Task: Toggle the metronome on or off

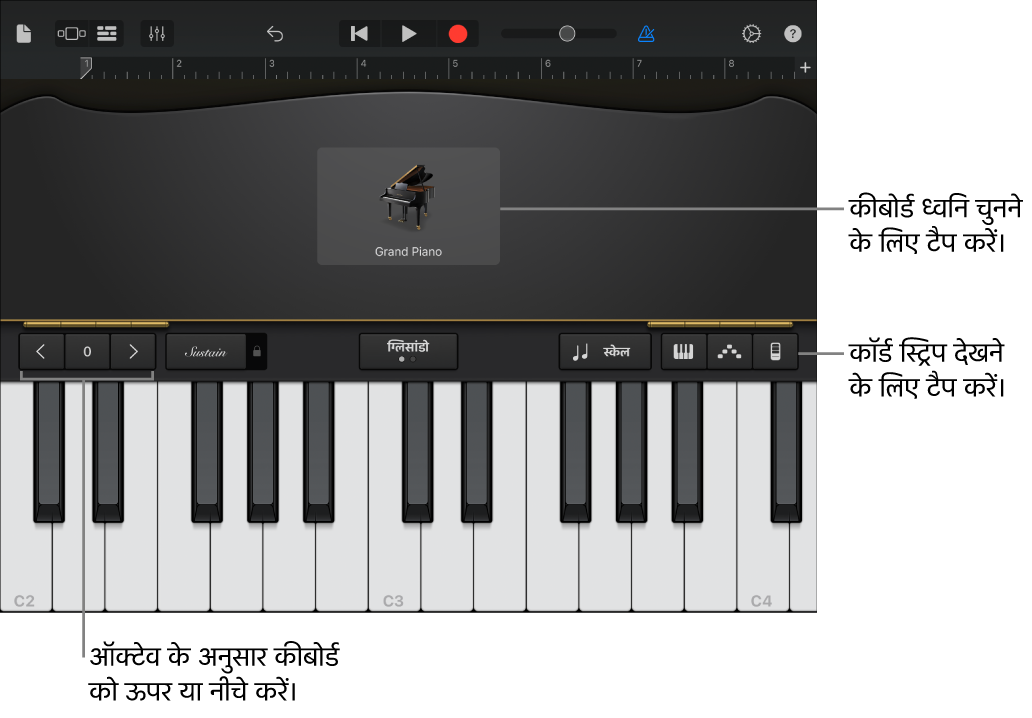Action: click(646, 34)
